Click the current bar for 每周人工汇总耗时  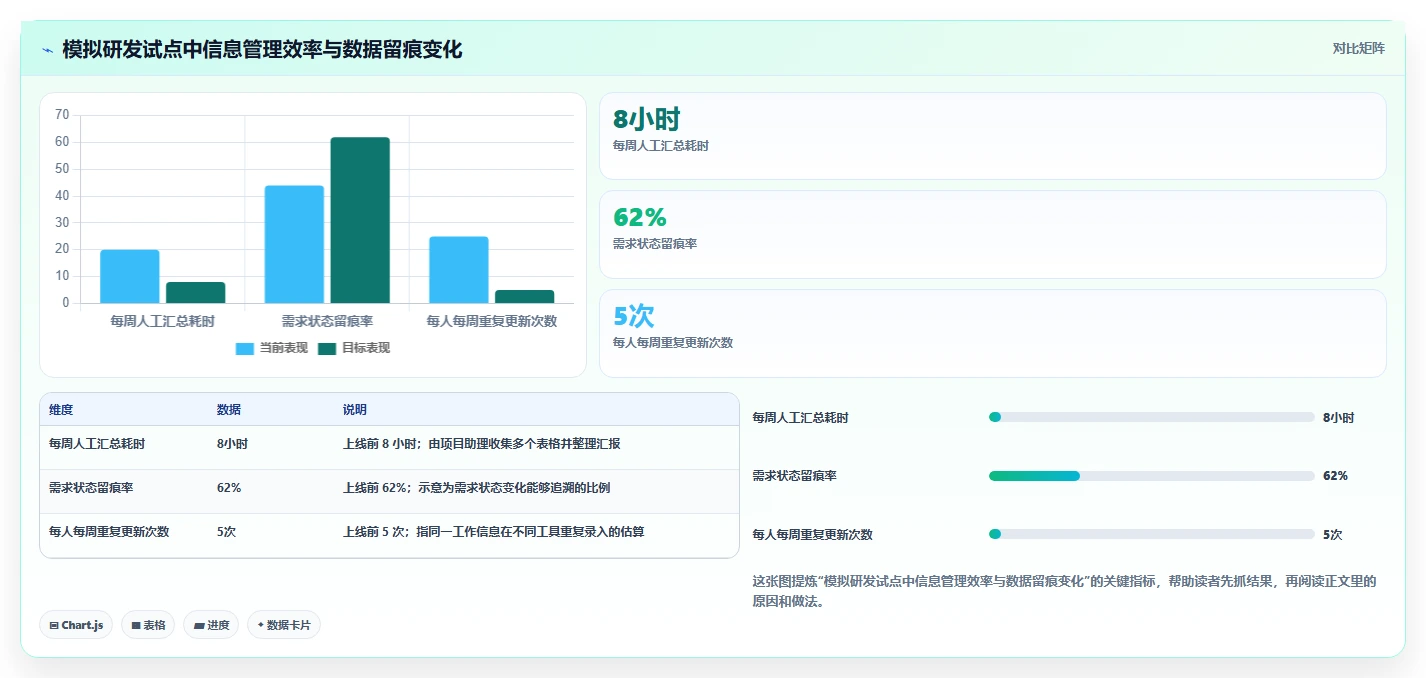130,276
